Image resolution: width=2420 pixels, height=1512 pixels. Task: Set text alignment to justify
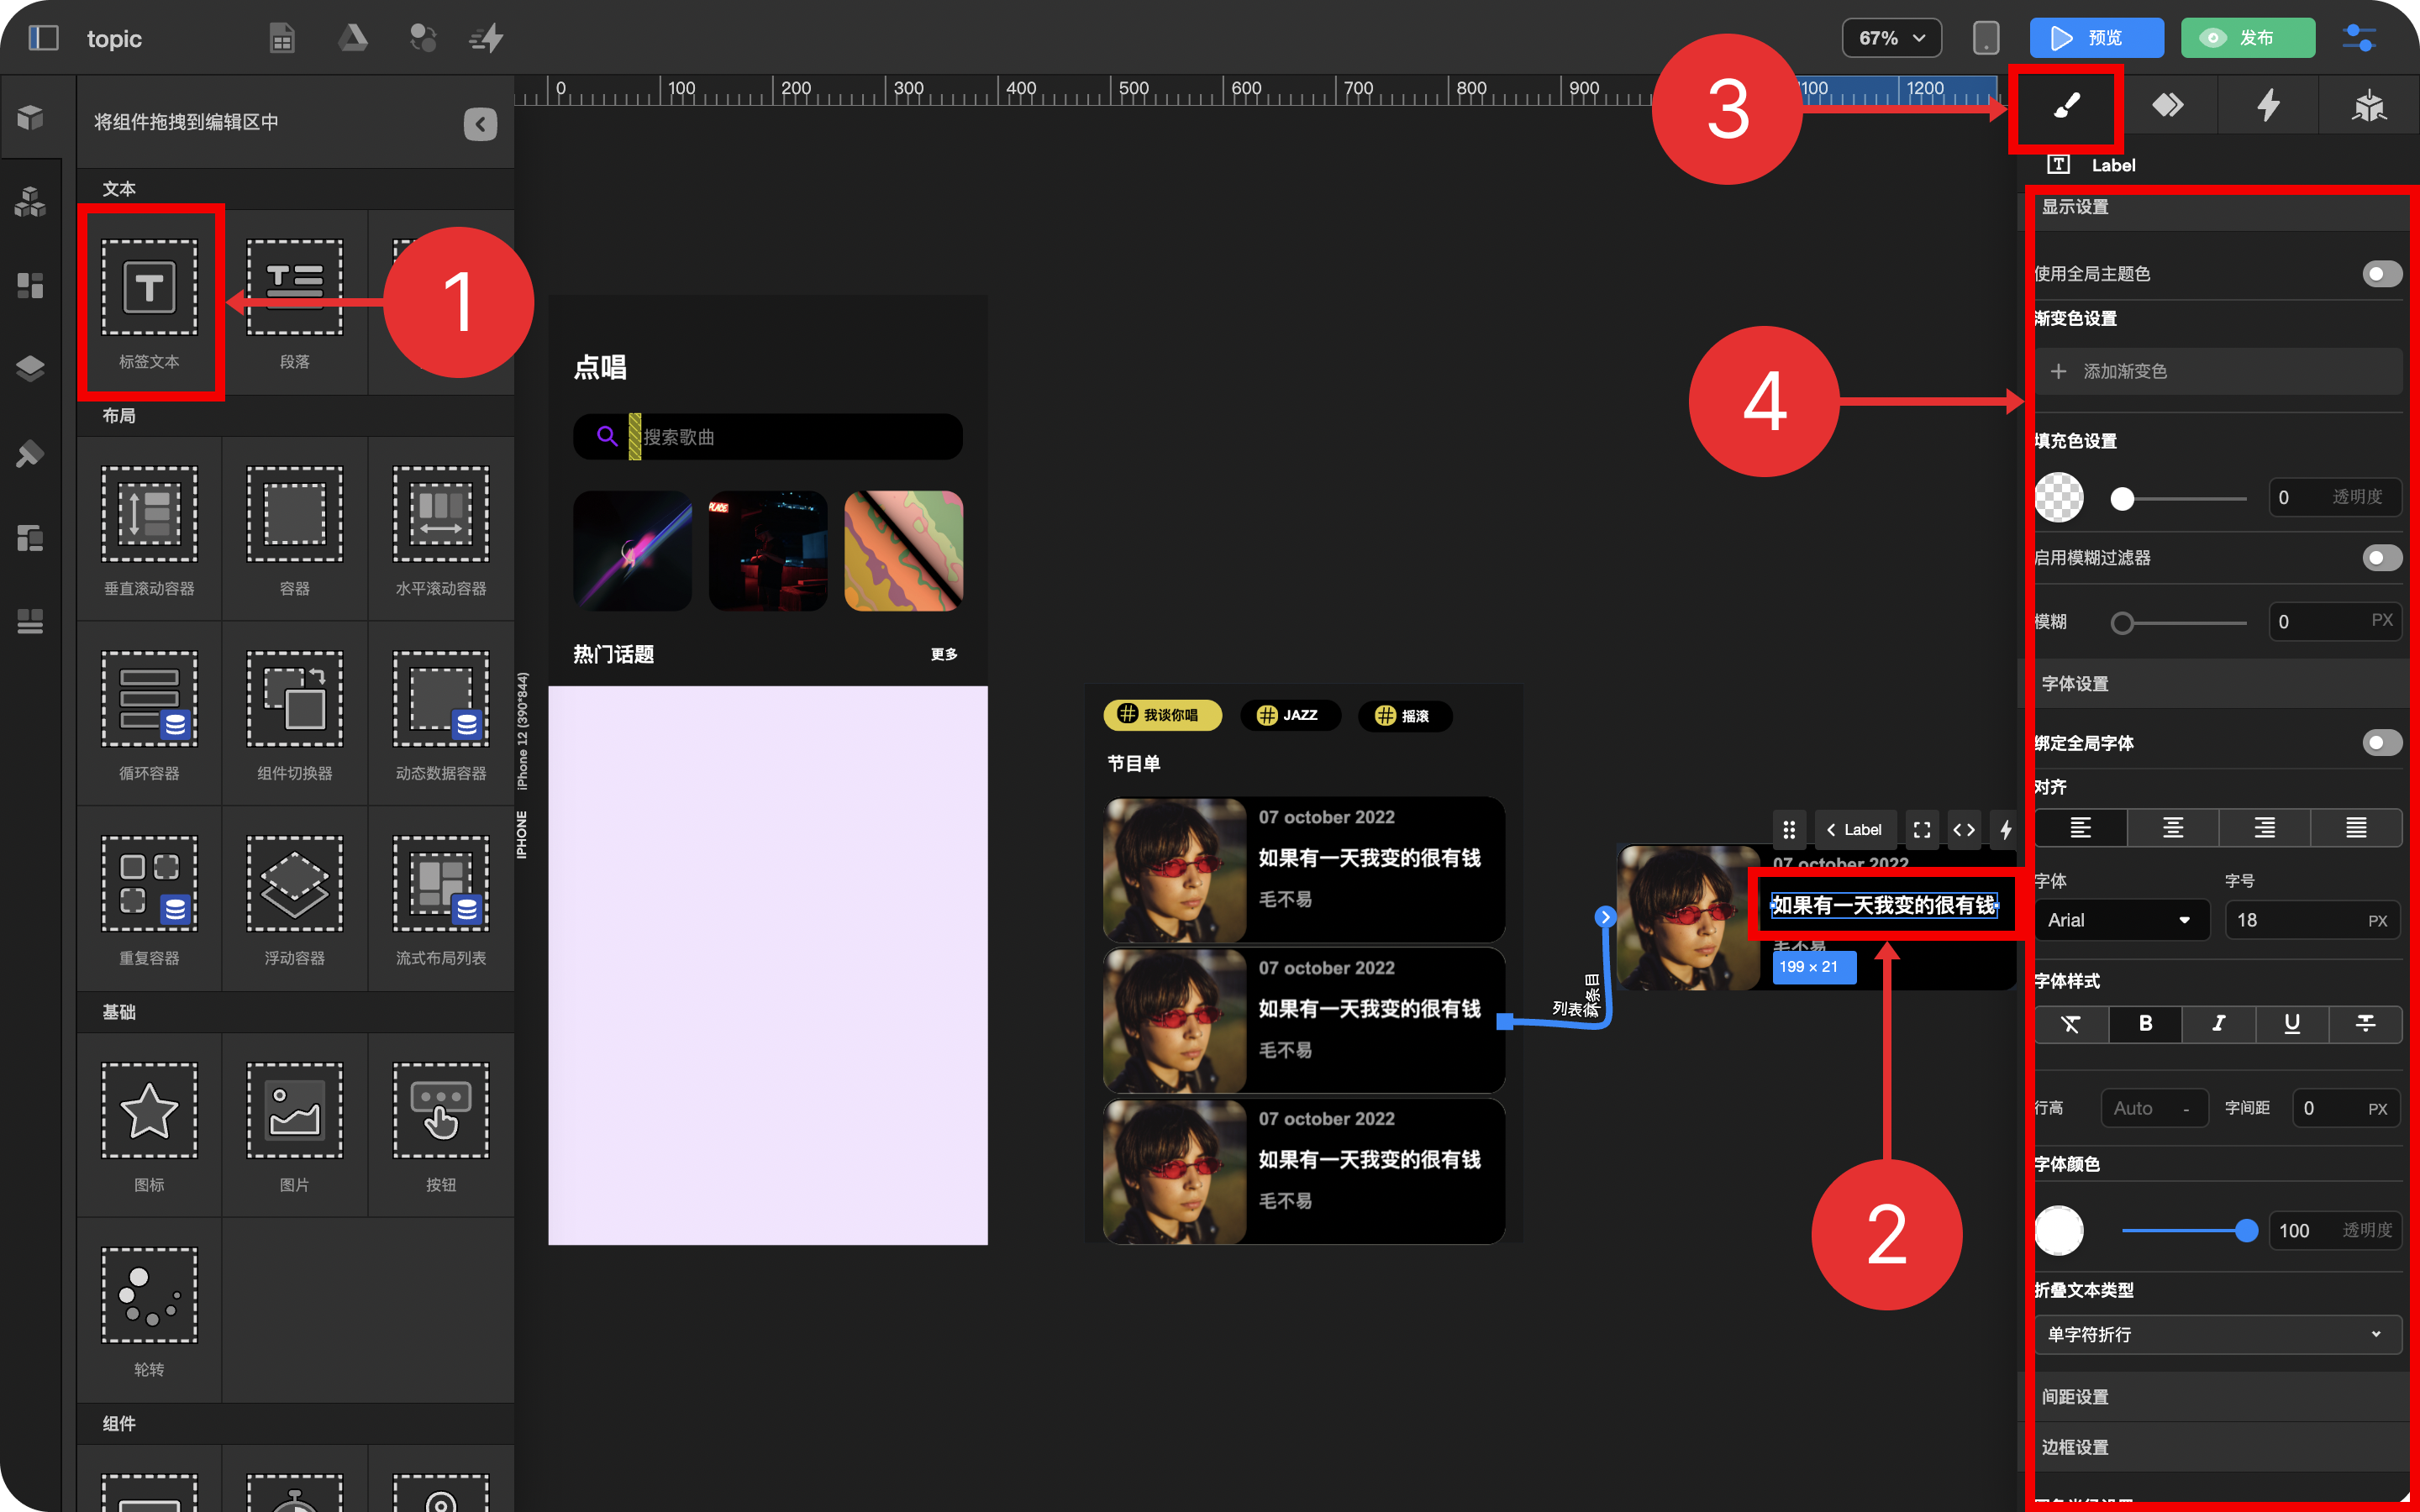2356,827
